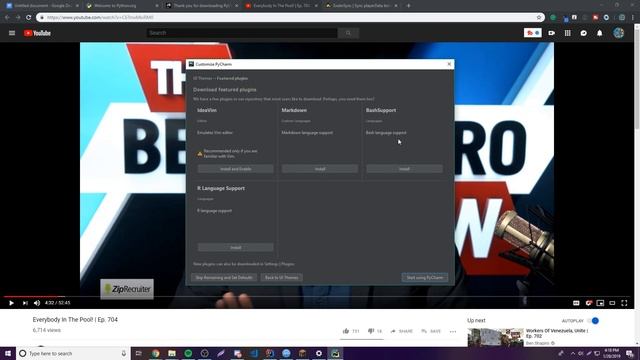This screenshot has height=360, width=640.
Task: Skip to next video in player
Action: click(x=25, y=303)
